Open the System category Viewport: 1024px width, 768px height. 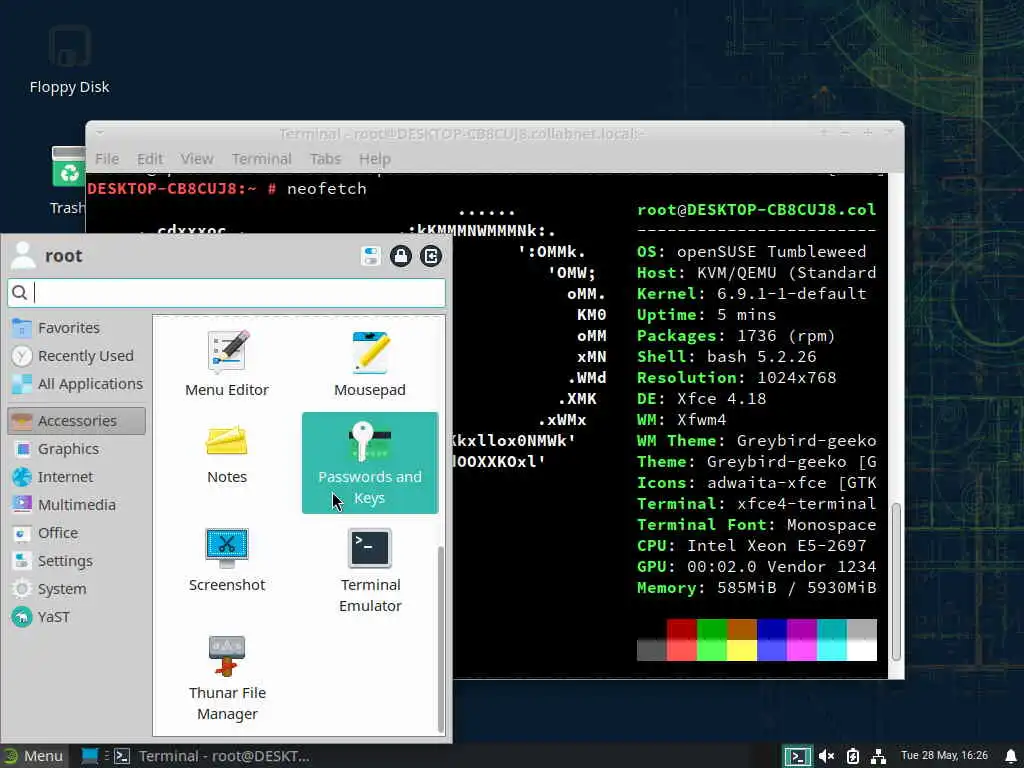(76, 589)
